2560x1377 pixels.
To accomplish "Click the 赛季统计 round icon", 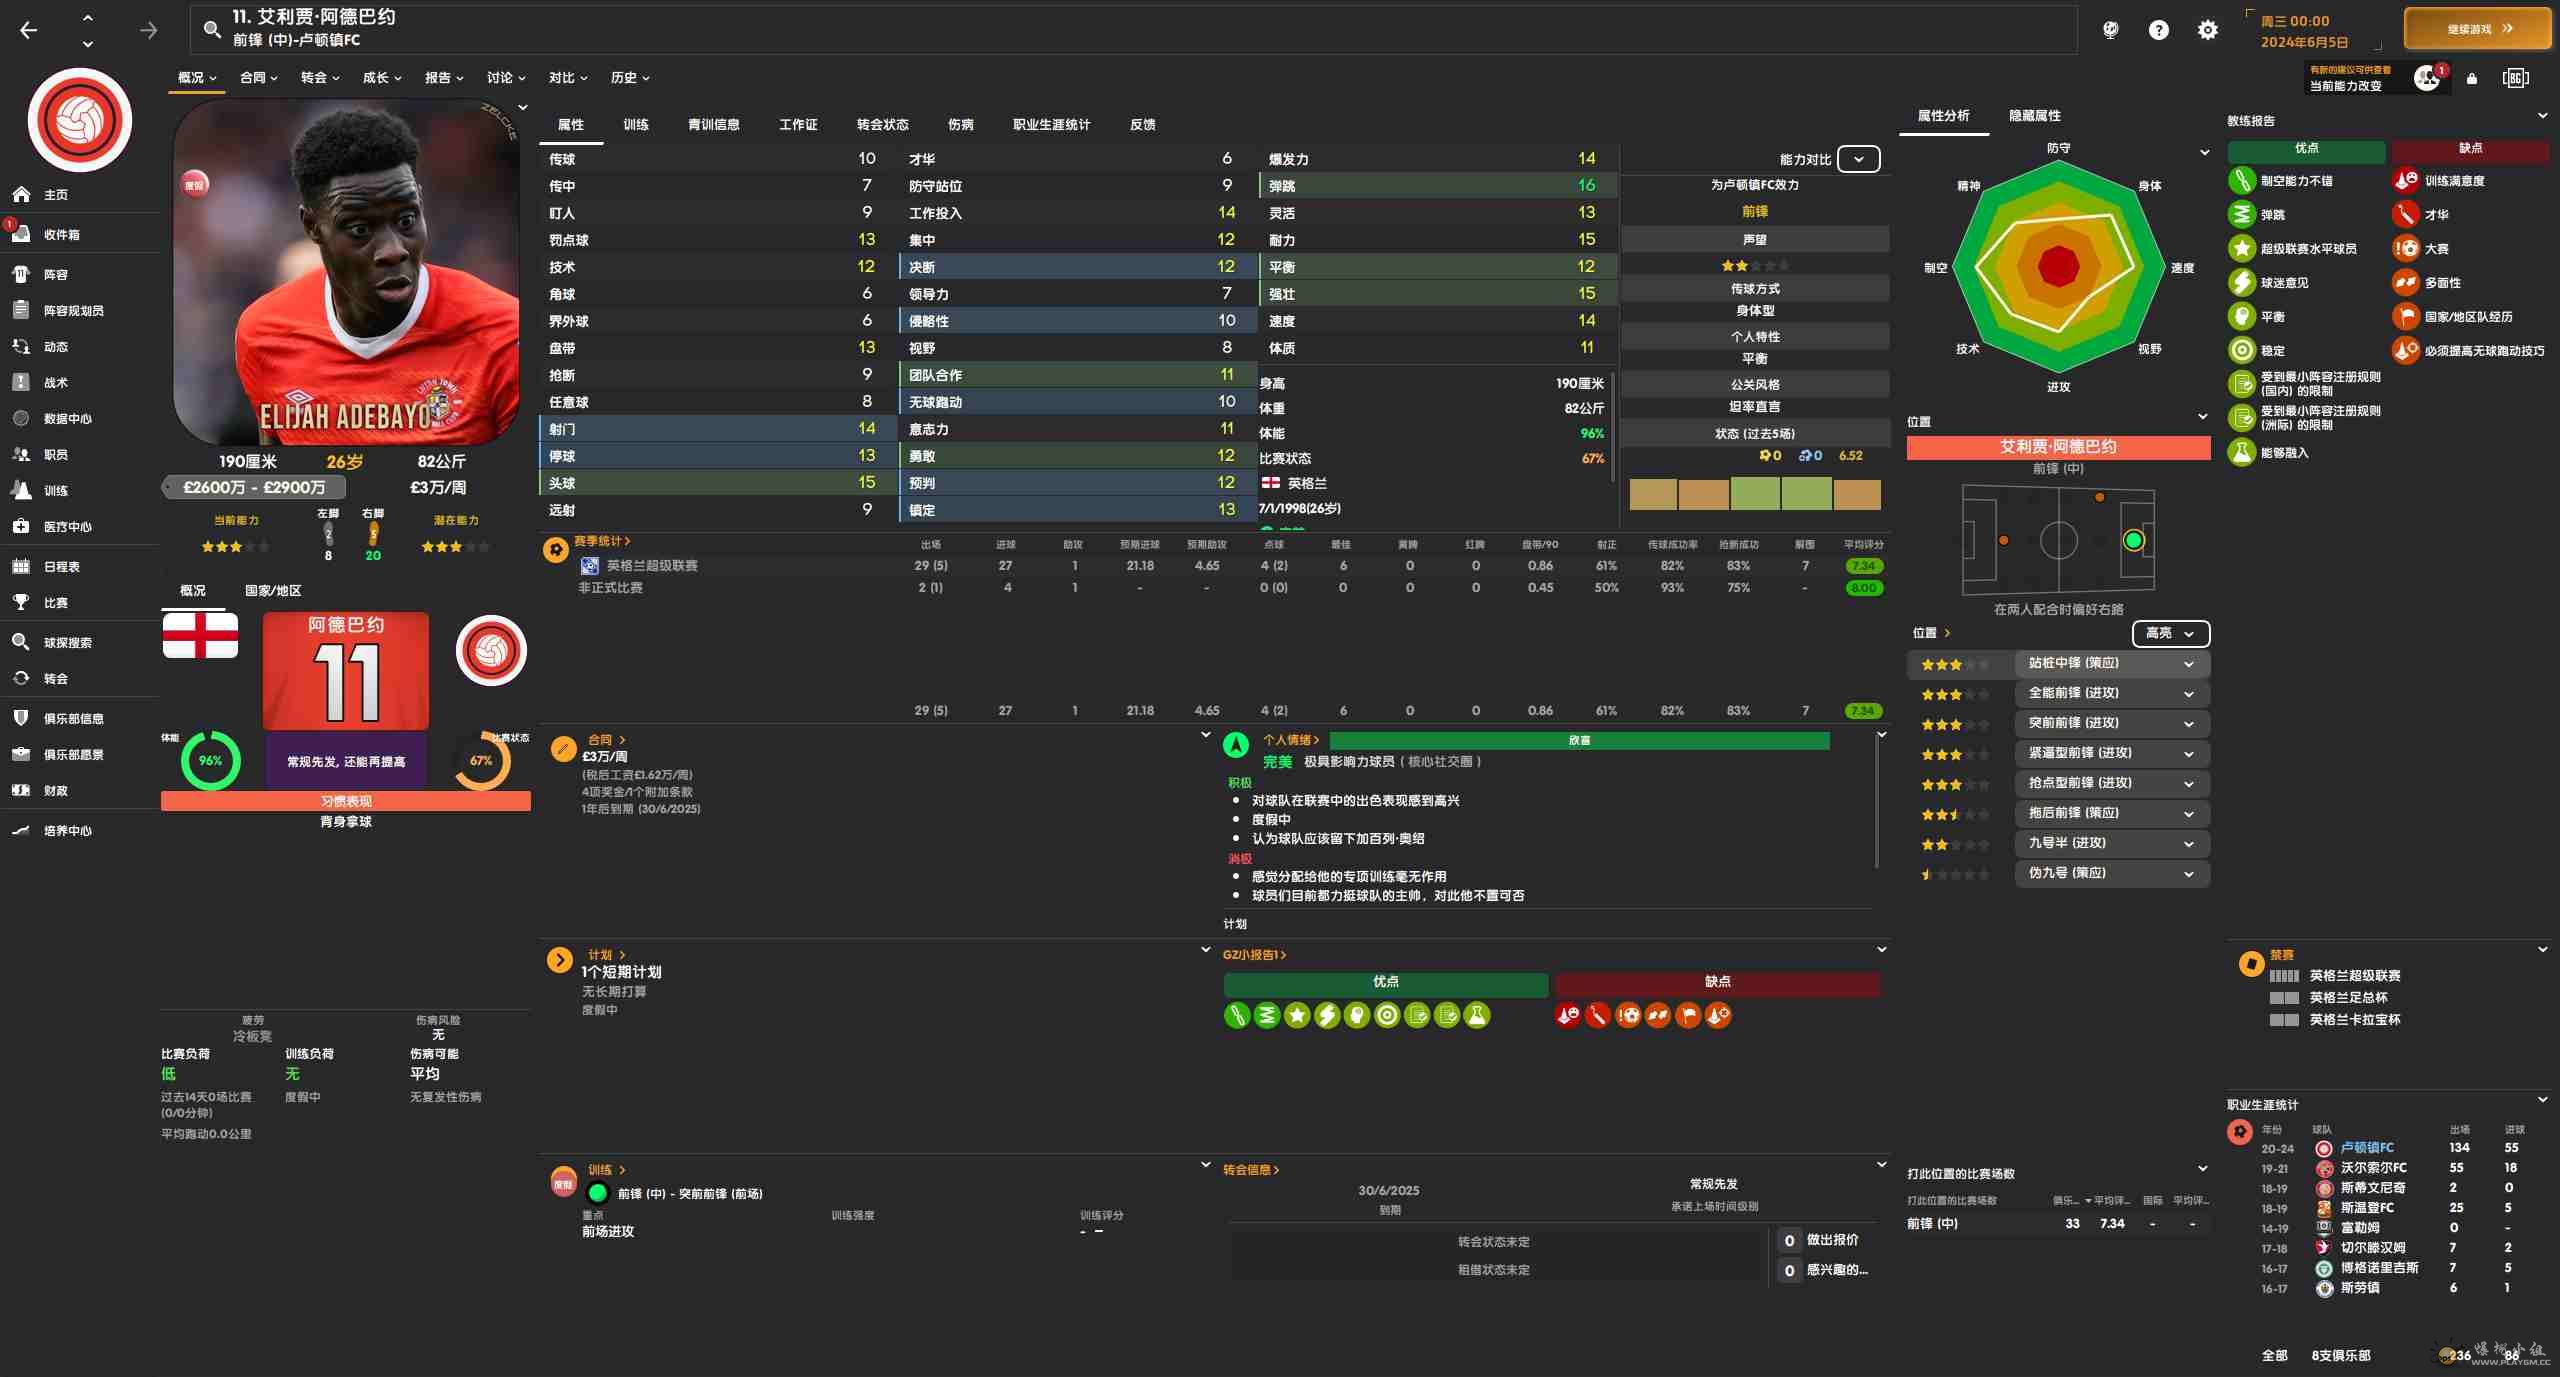I will tap(556, 550).
